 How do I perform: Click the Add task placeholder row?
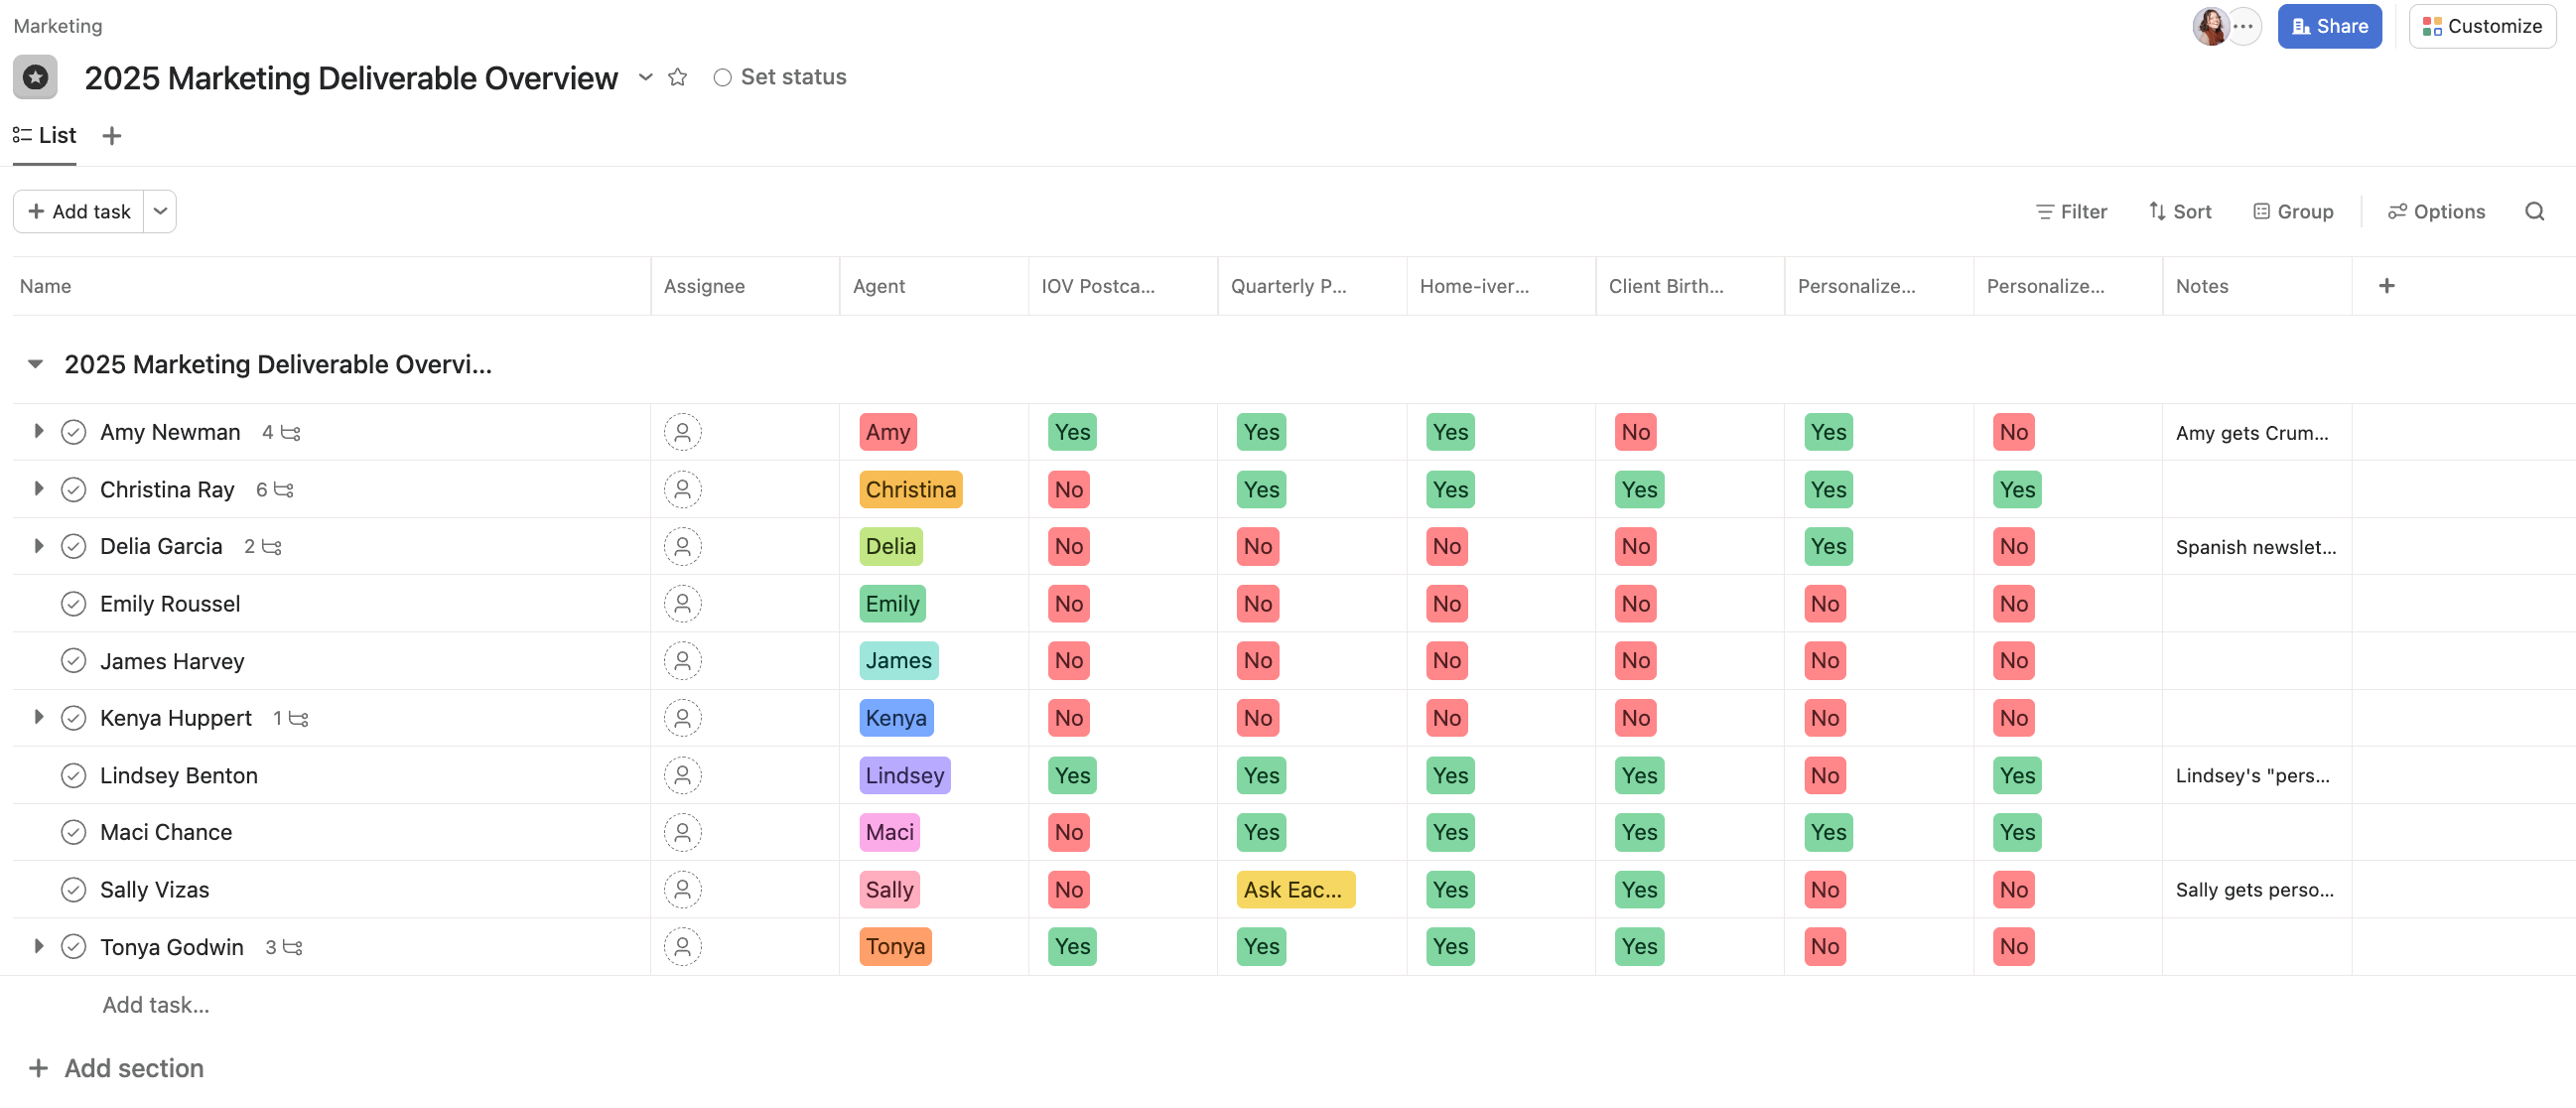[155, 1004]
